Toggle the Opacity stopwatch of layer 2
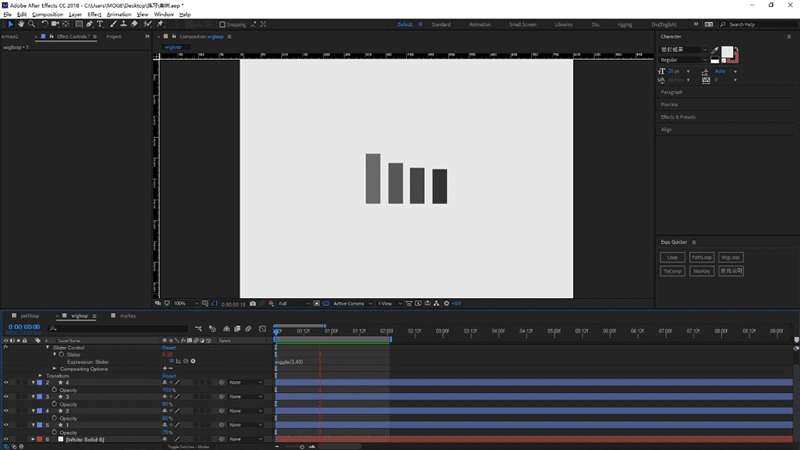 (x=54, y=389)
